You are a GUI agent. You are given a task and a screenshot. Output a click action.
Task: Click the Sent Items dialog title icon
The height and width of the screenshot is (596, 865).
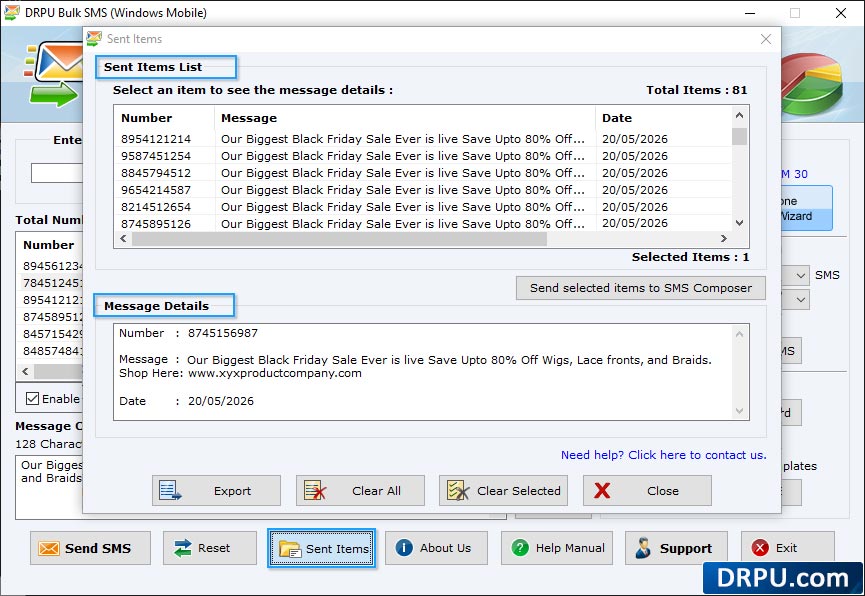click(x=94, y=39)
